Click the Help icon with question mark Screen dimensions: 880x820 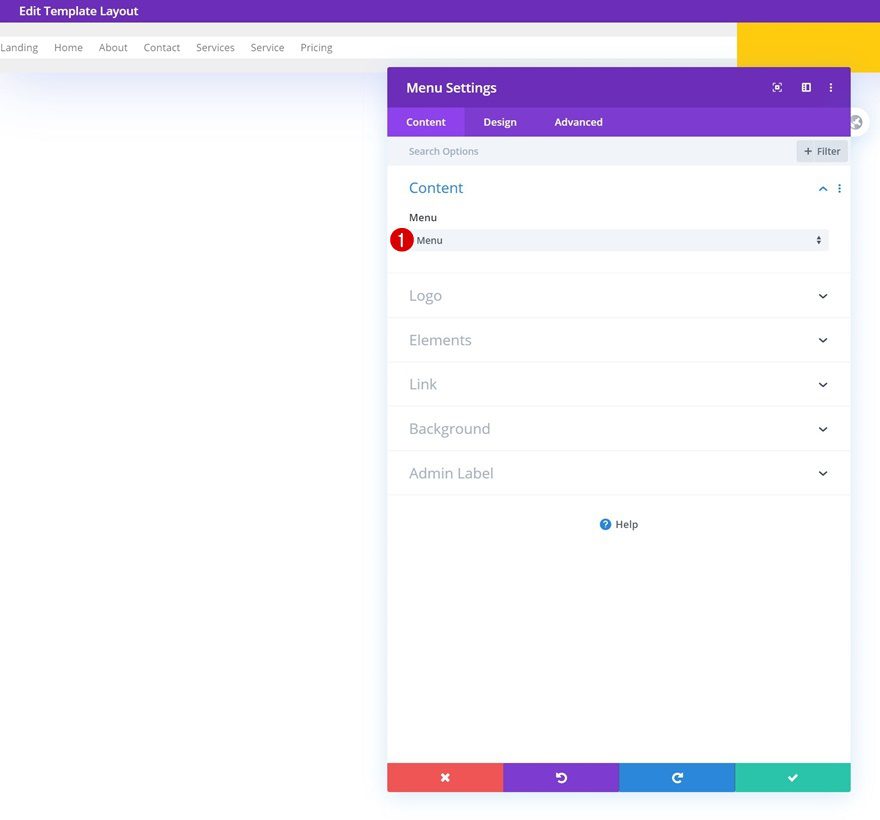(x=604, y=523)
